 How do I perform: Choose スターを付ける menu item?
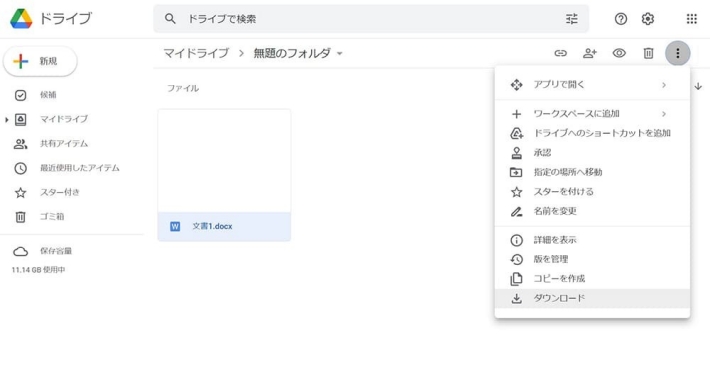pyautogui.click(x=592, y=191)
